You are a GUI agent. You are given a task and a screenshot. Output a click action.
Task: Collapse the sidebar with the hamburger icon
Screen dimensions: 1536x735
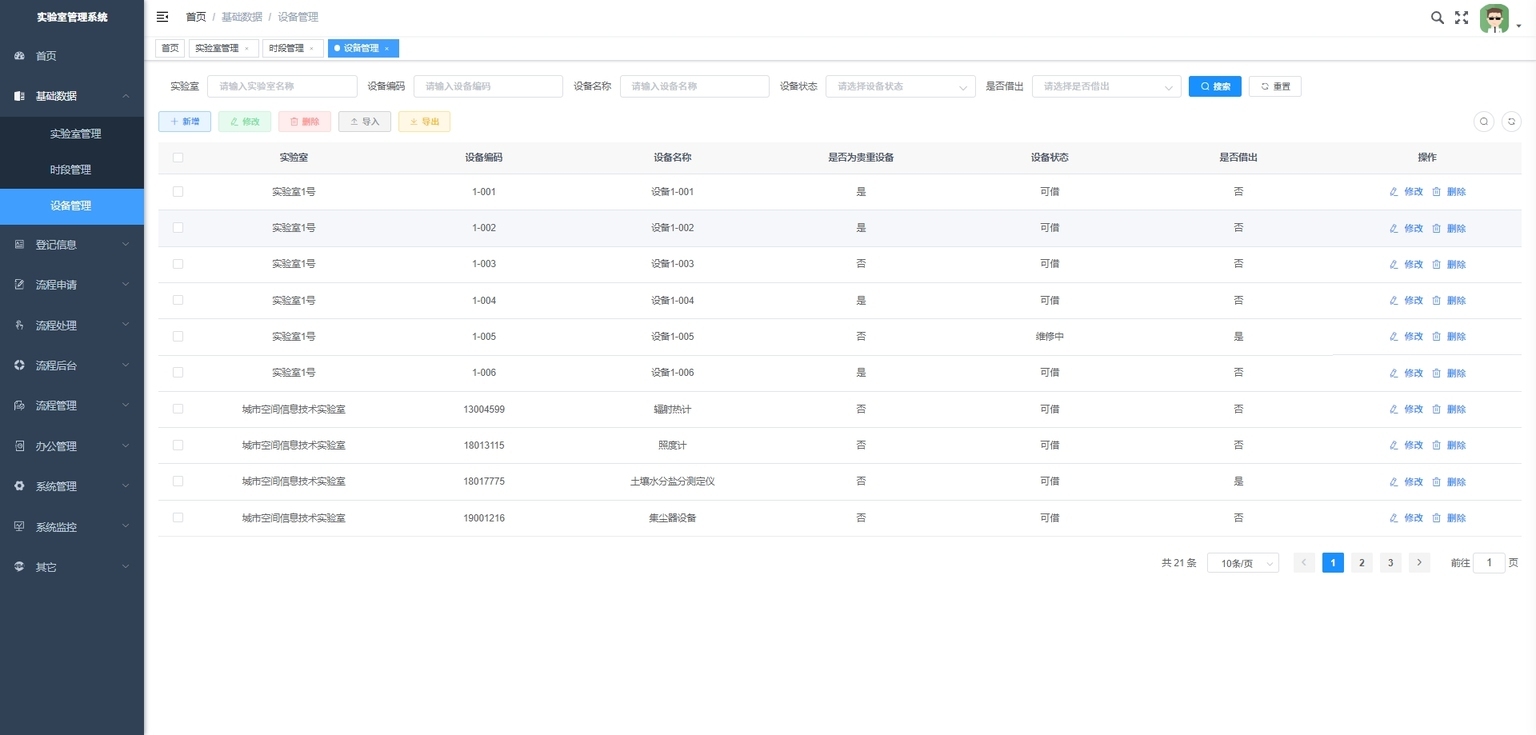(162, 17)
